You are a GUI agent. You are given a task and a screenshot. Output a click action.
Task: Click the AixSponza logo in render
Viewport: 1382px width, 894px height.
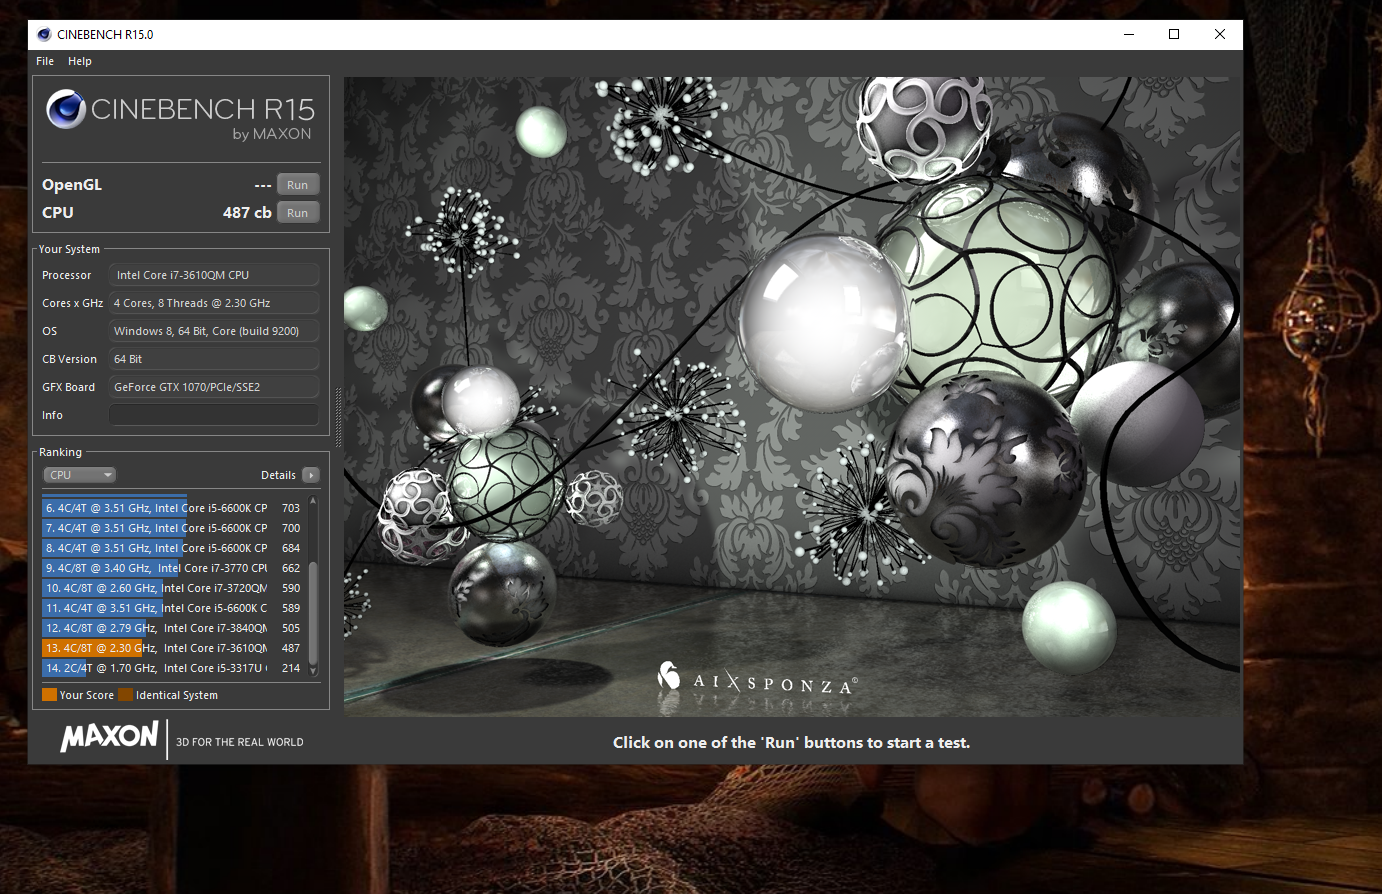(x=757, y=681)
